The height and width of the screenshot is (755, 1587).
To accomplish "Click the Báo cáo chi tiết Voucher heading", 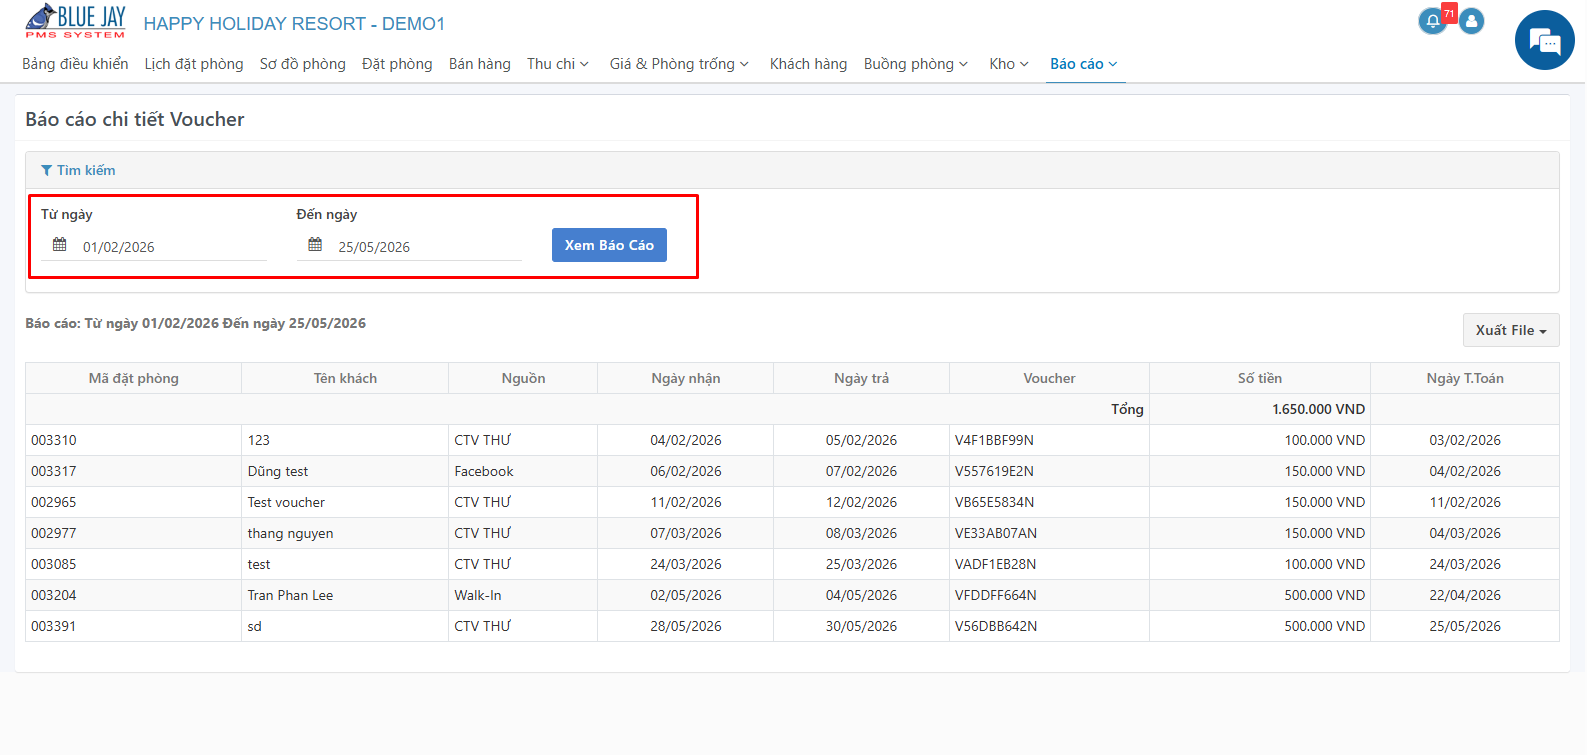I will pyautogui.click(x=135, y=119).
